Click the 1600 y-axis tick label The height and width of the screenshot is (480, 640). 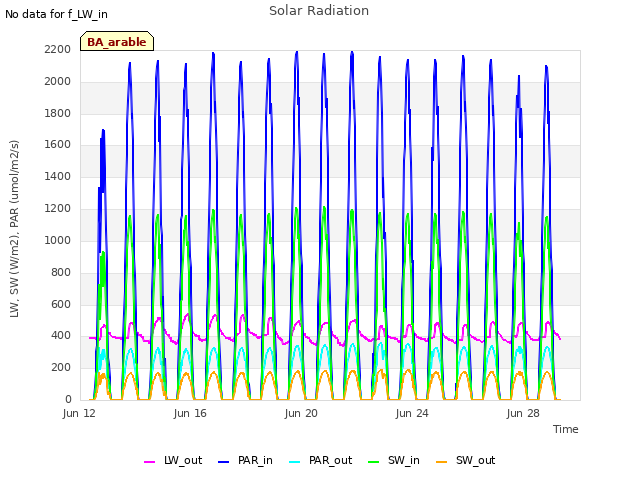click(58, 144)
